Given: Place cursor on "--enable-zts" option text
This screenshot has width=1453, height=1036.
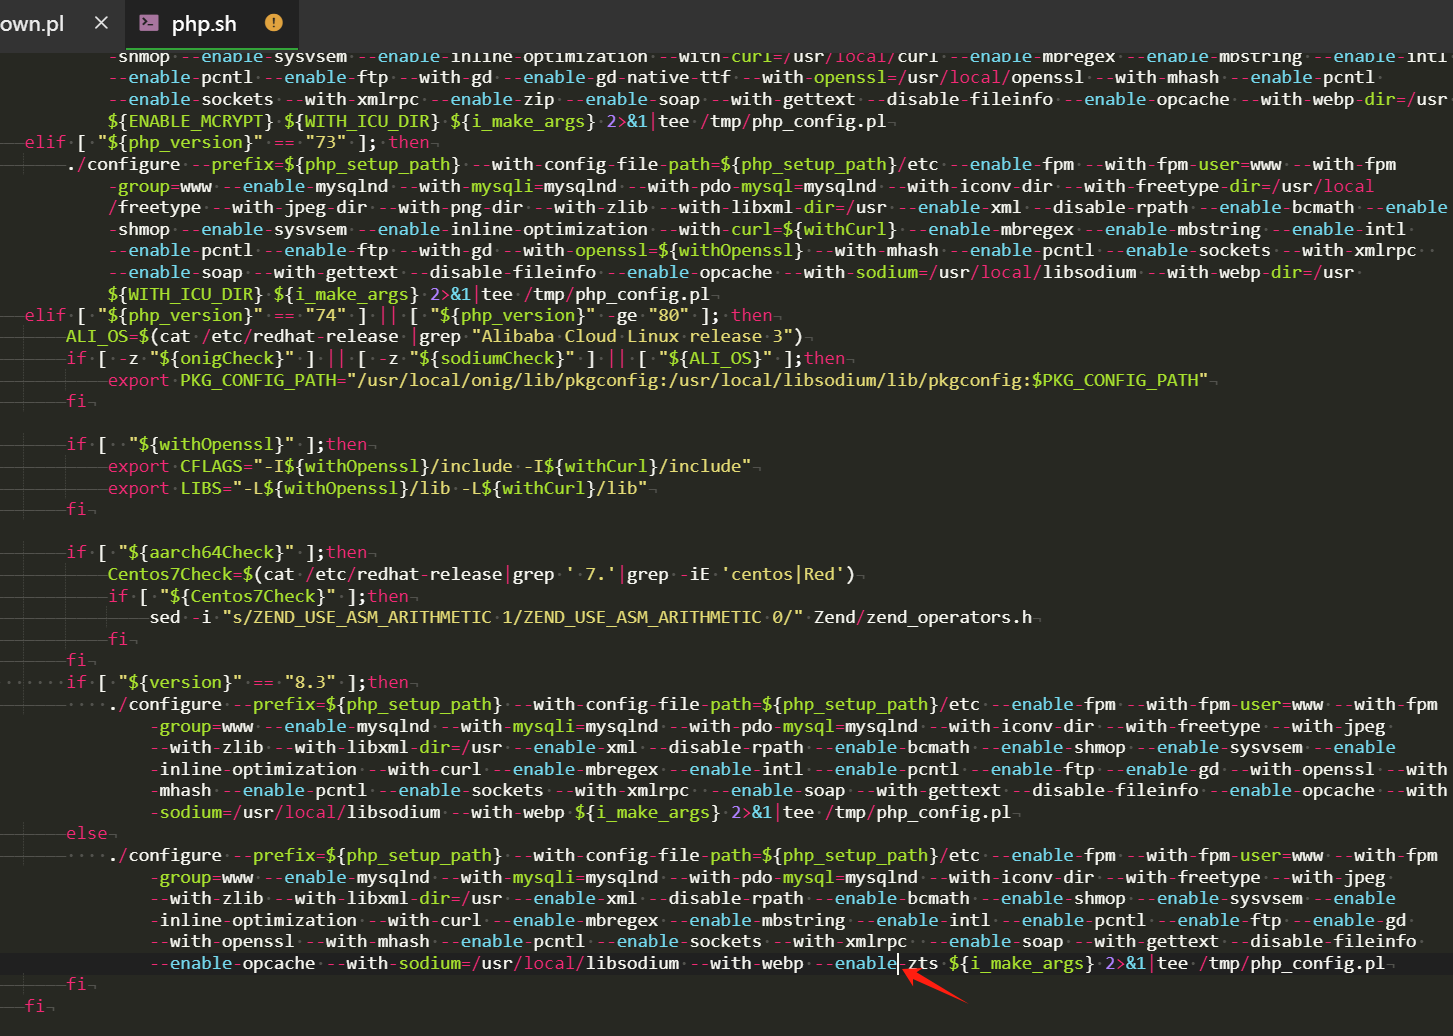Looking at the screenshot, I should [877, 963].
